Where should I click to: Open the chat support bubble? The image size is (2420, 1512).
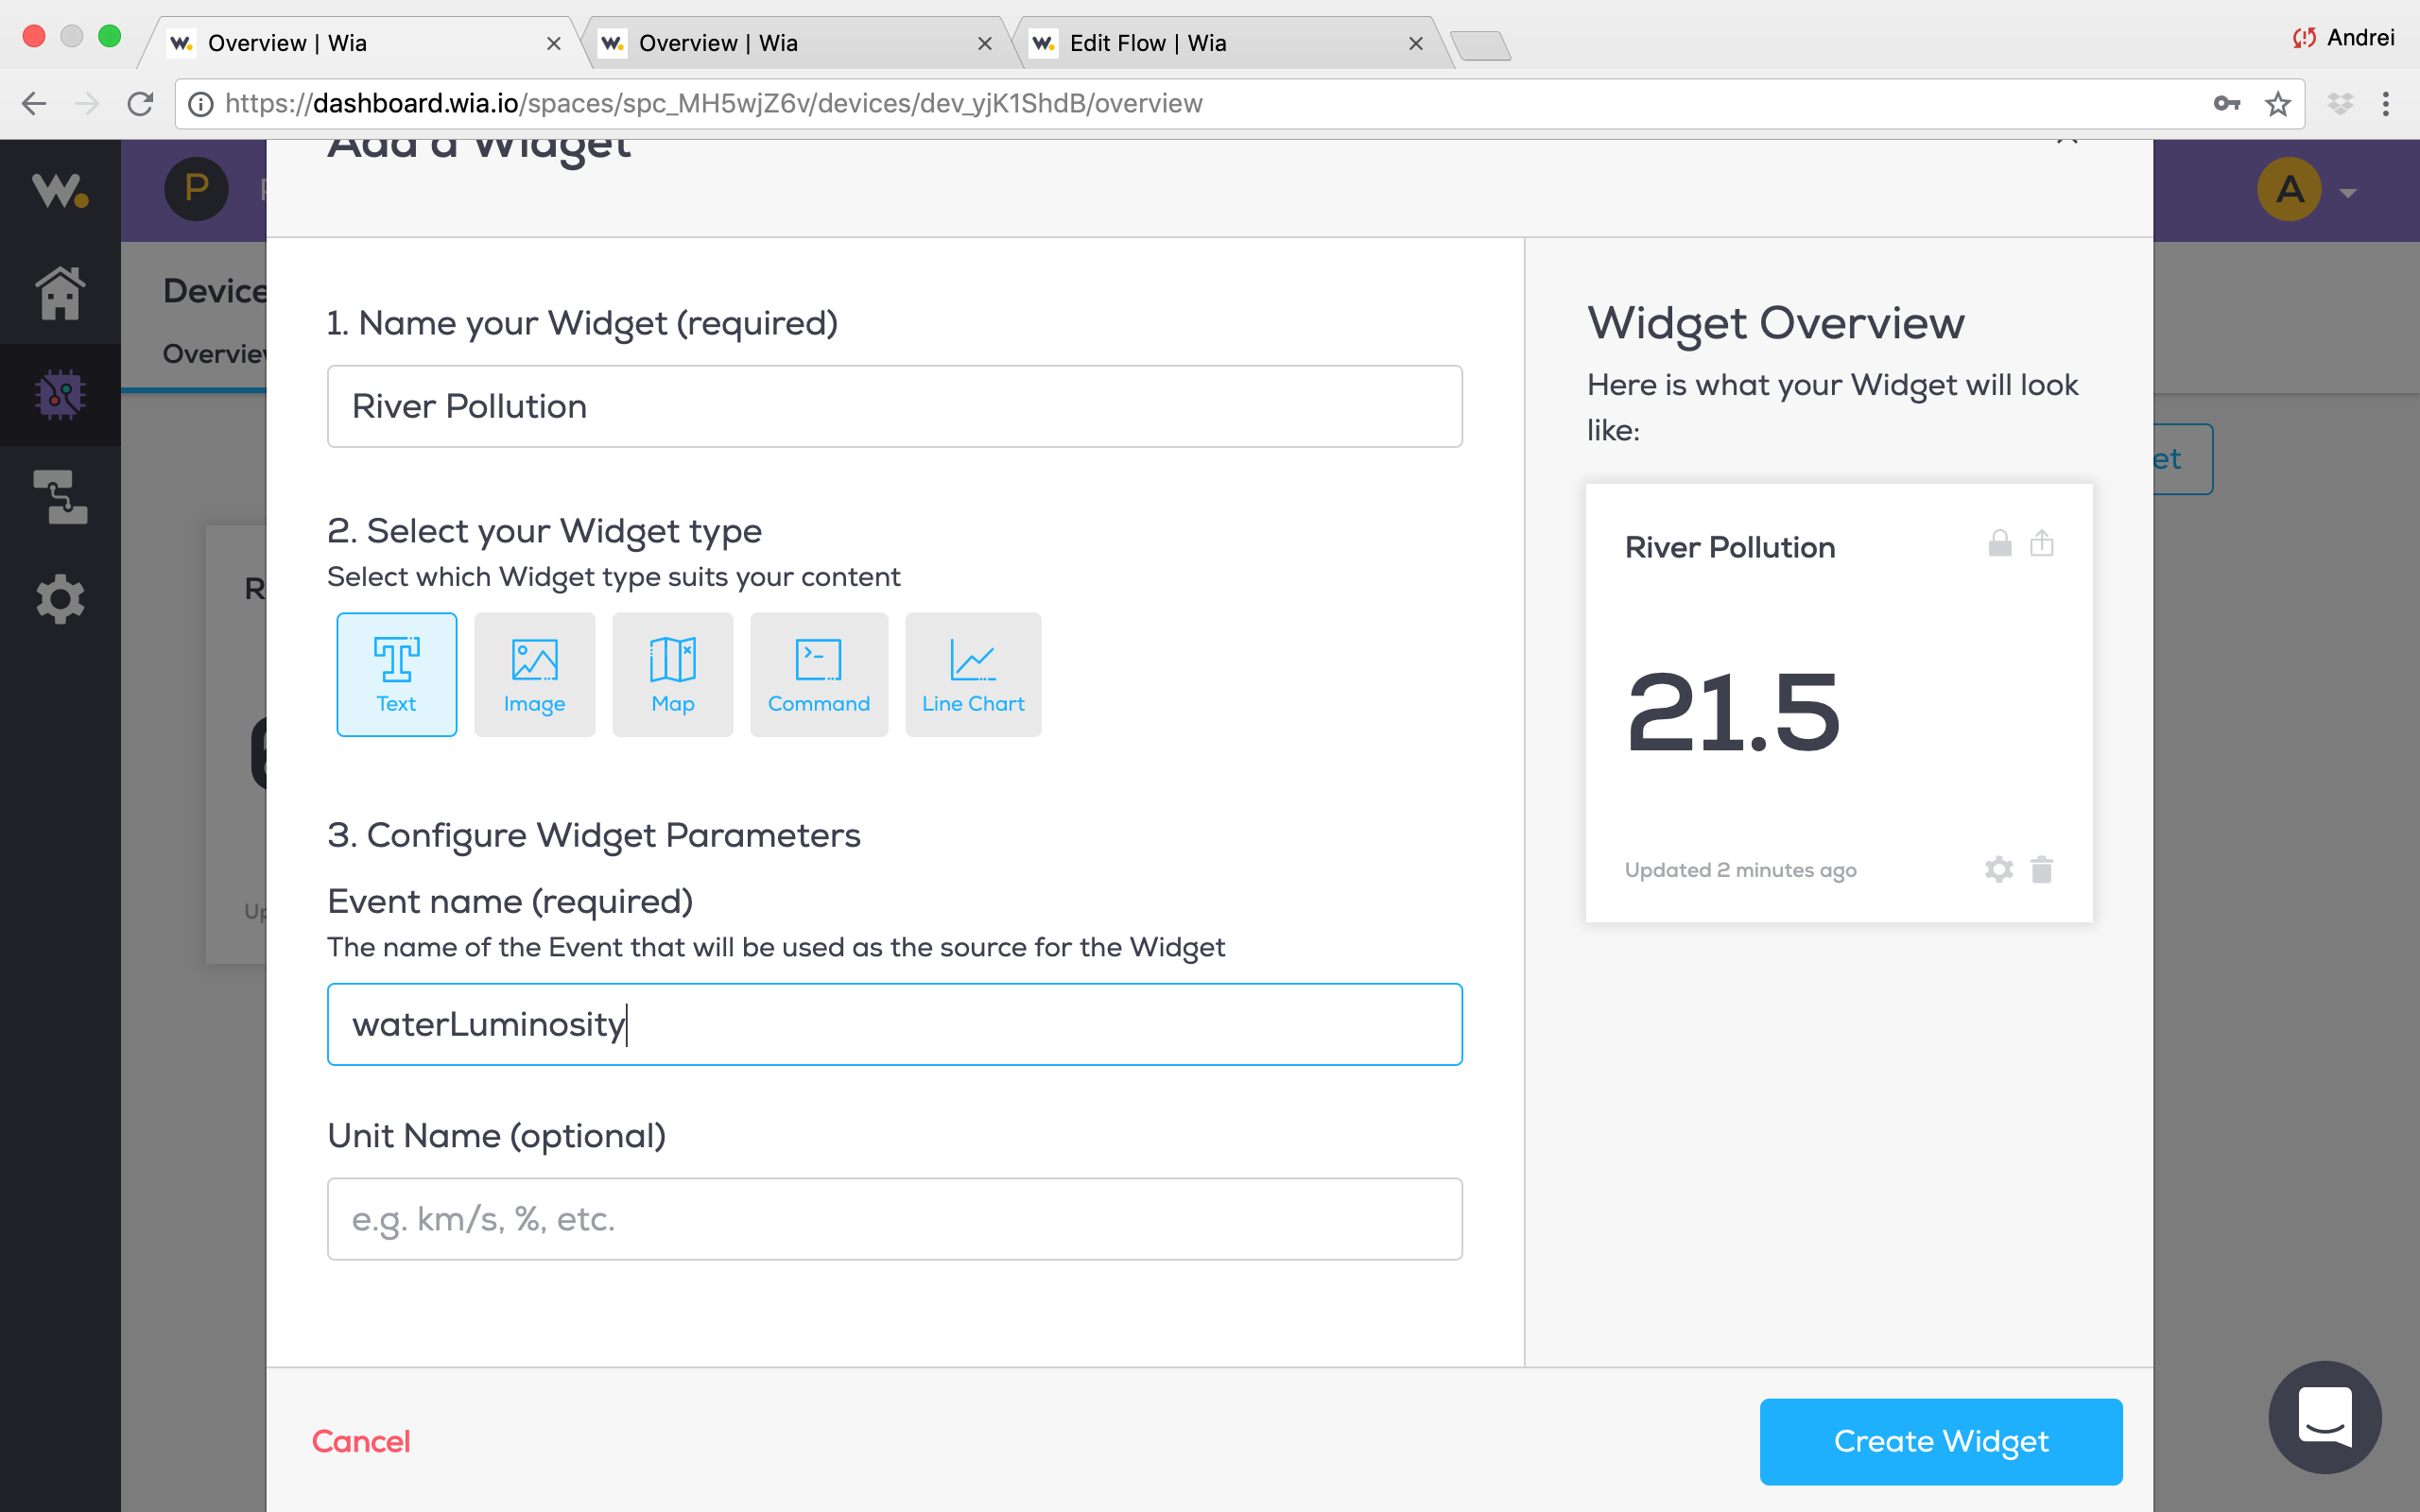pyautogui.click(x=2324, y=1416)
